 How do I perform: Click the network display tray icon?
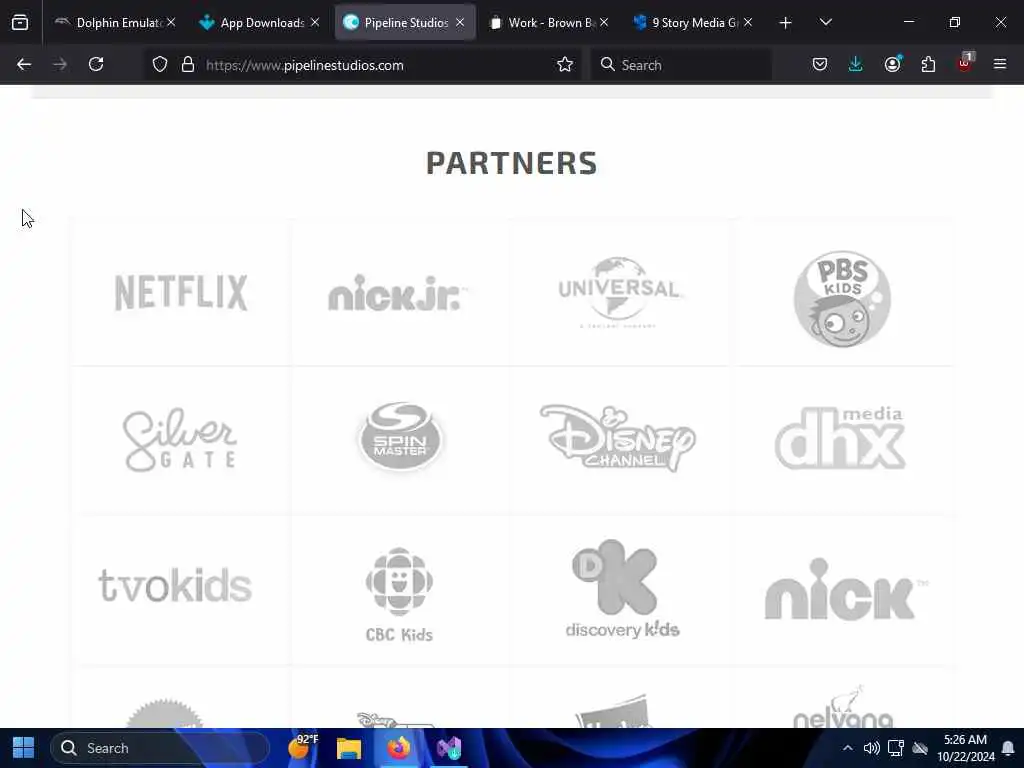click(x=896, y=748)
